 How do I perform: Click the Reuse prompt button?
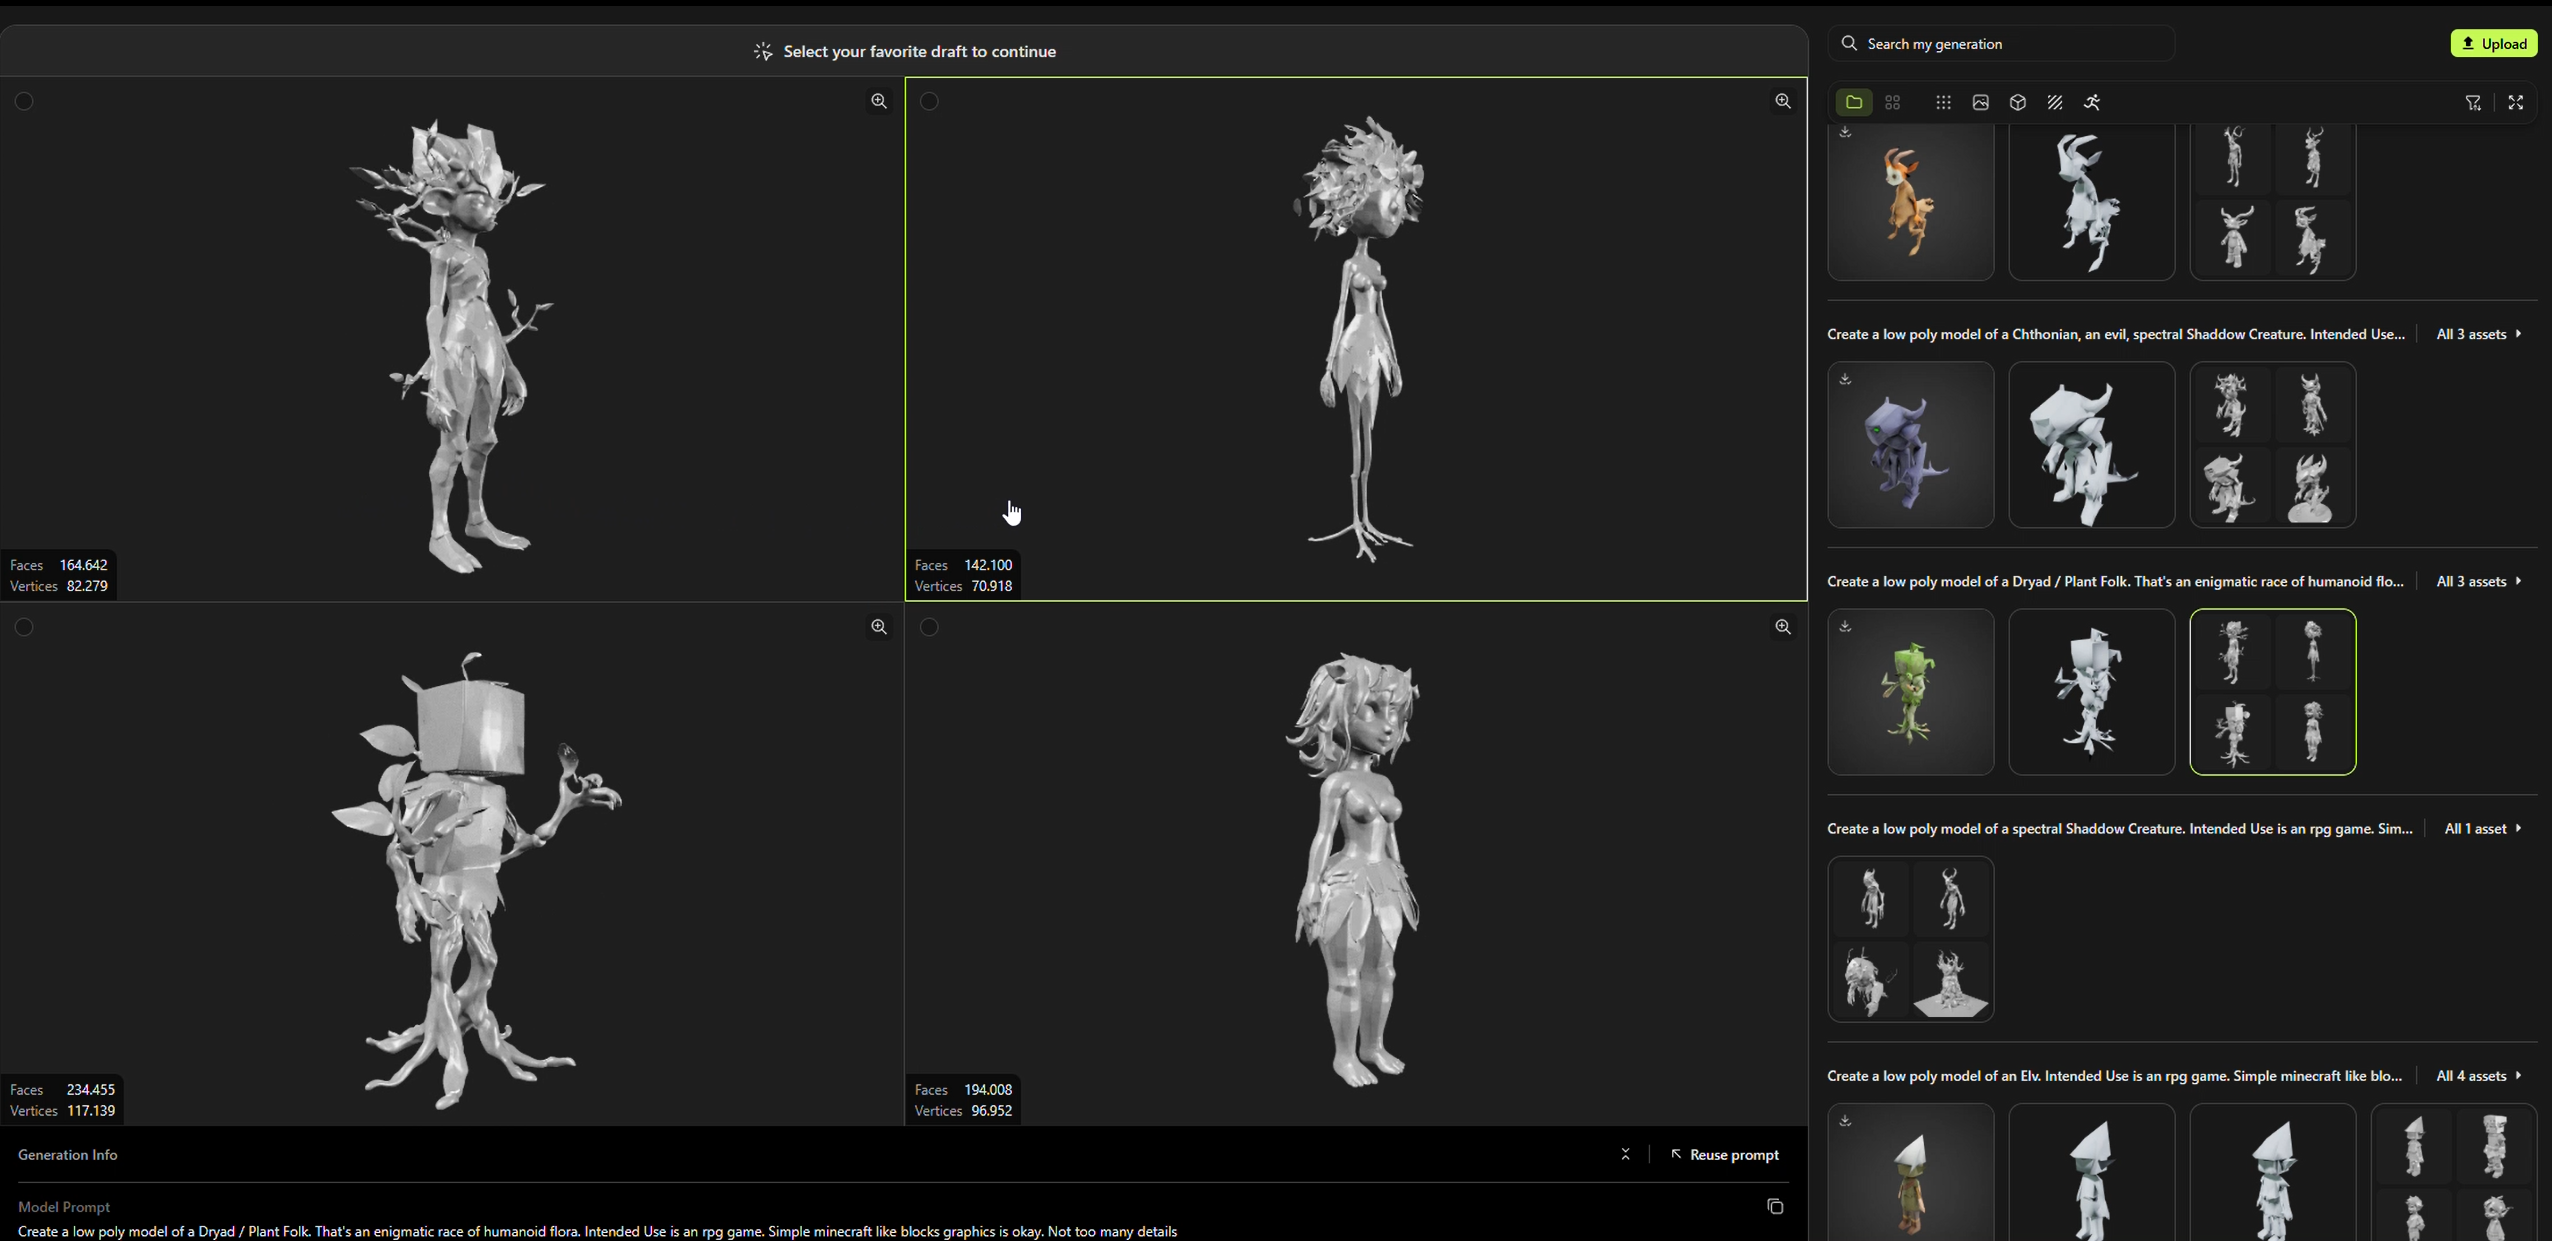tap(1725, 1154)
